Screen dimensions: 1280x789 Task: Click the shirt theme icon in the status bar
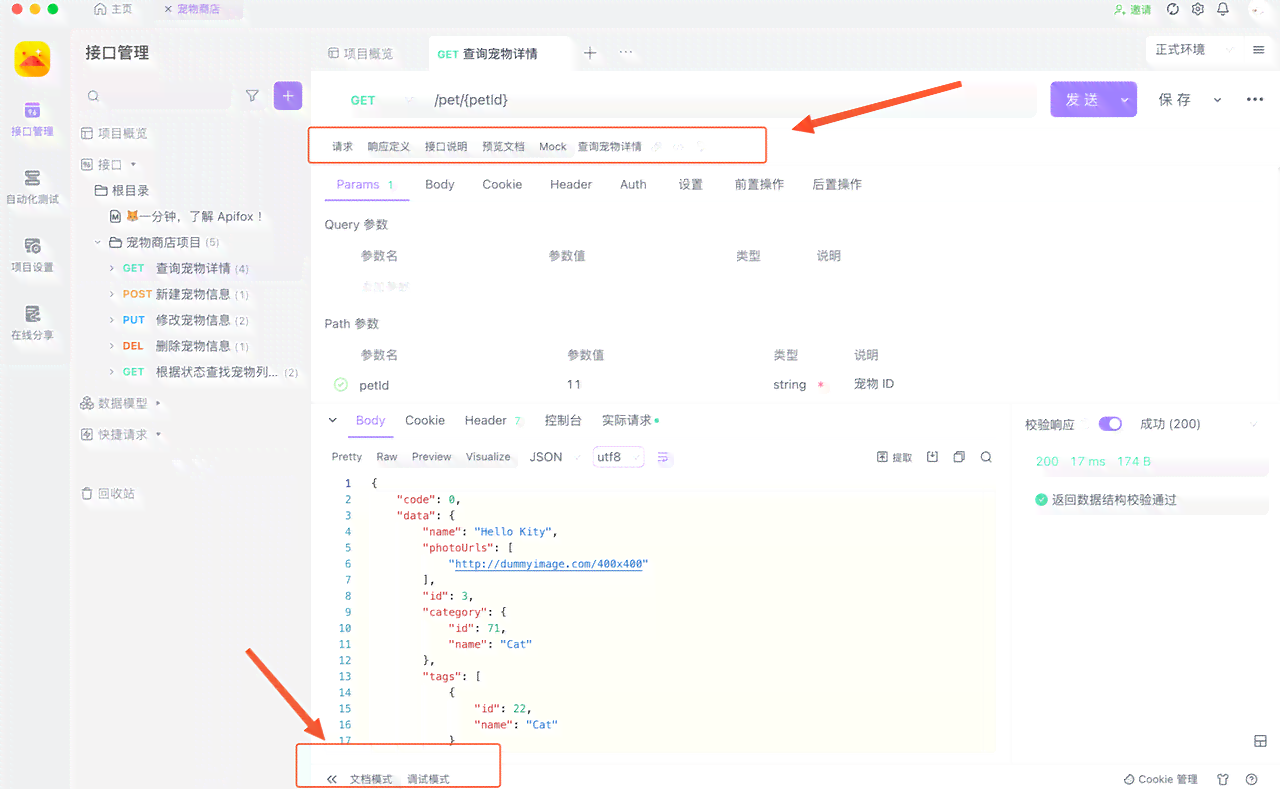click(x=1223, y=779)
